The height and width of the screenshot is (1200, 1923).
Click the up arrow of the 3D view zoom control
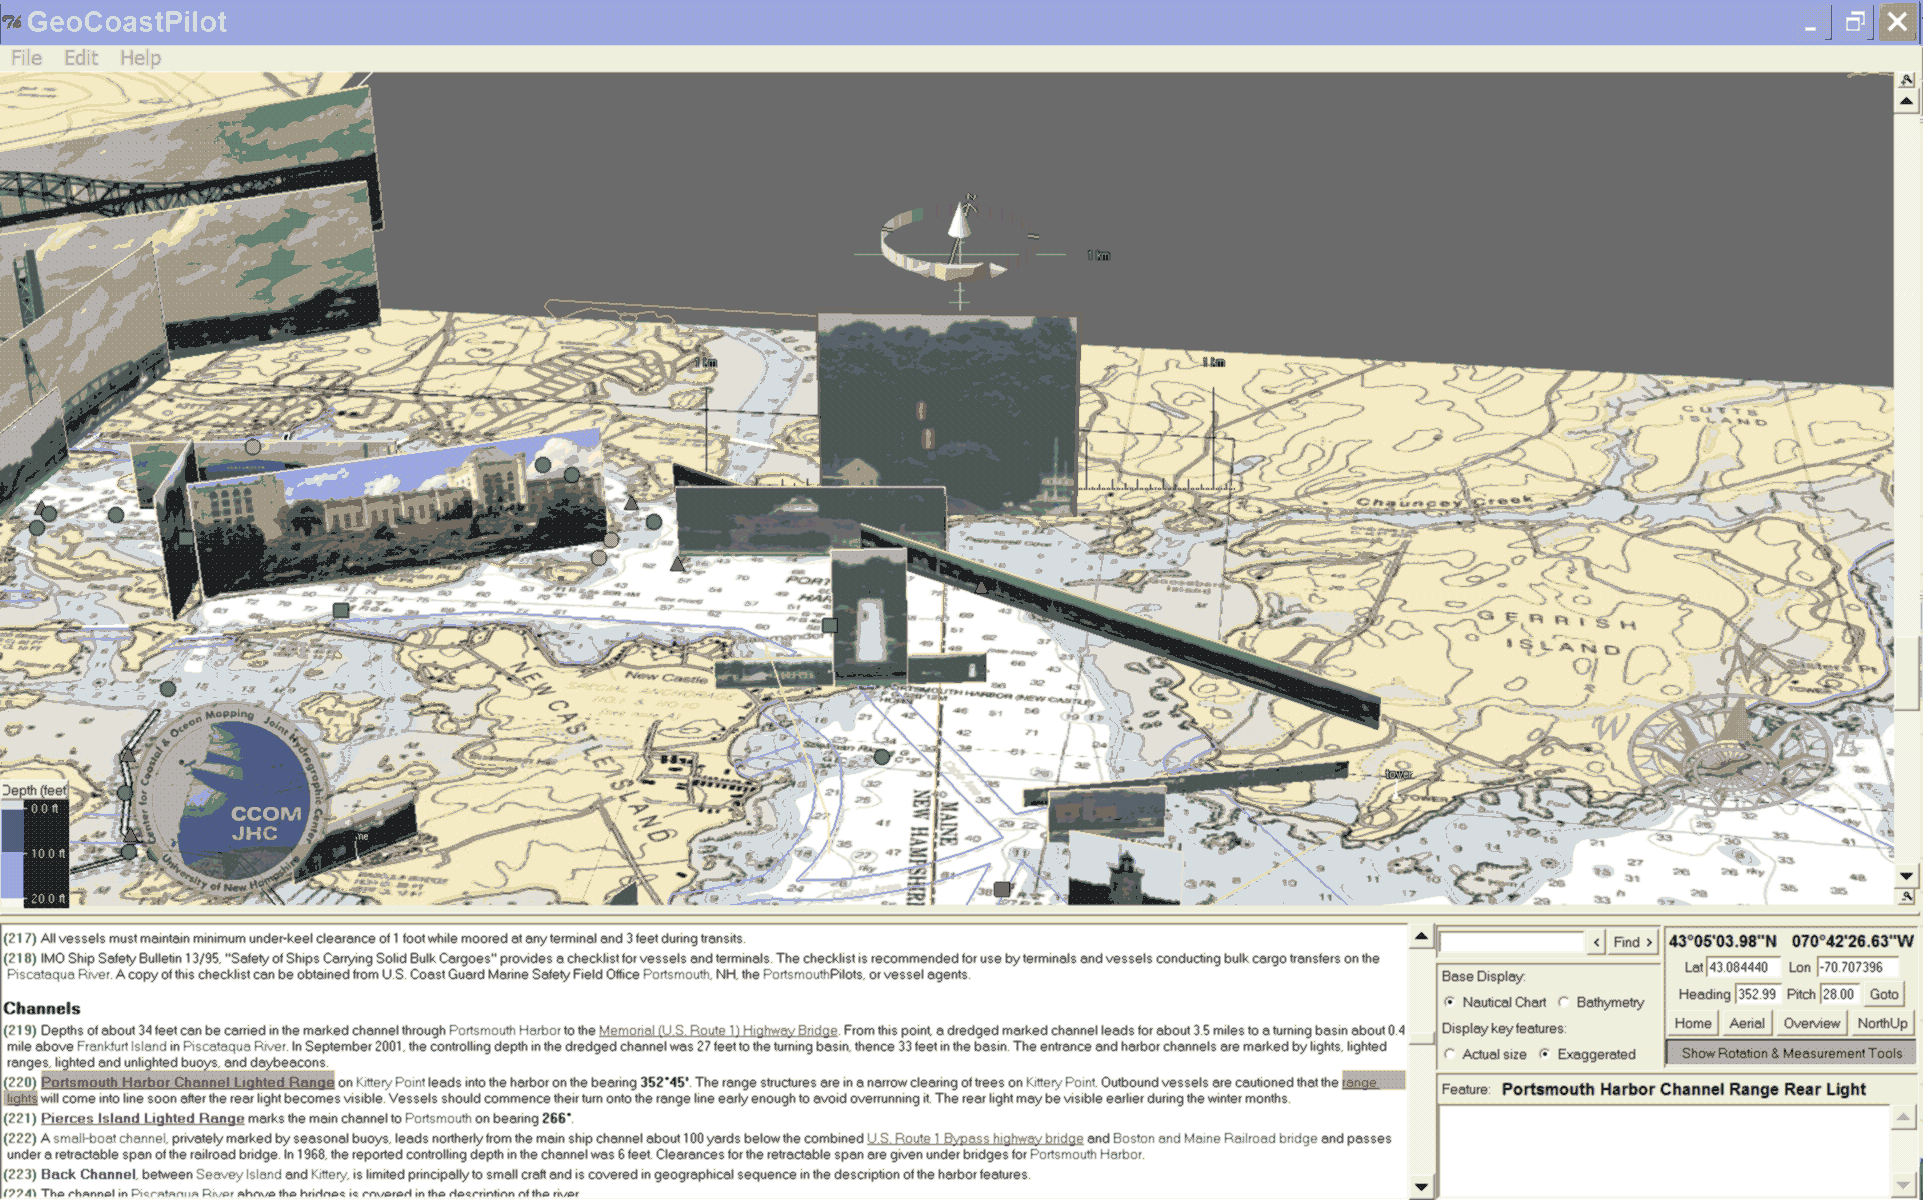pos(1907,101)
